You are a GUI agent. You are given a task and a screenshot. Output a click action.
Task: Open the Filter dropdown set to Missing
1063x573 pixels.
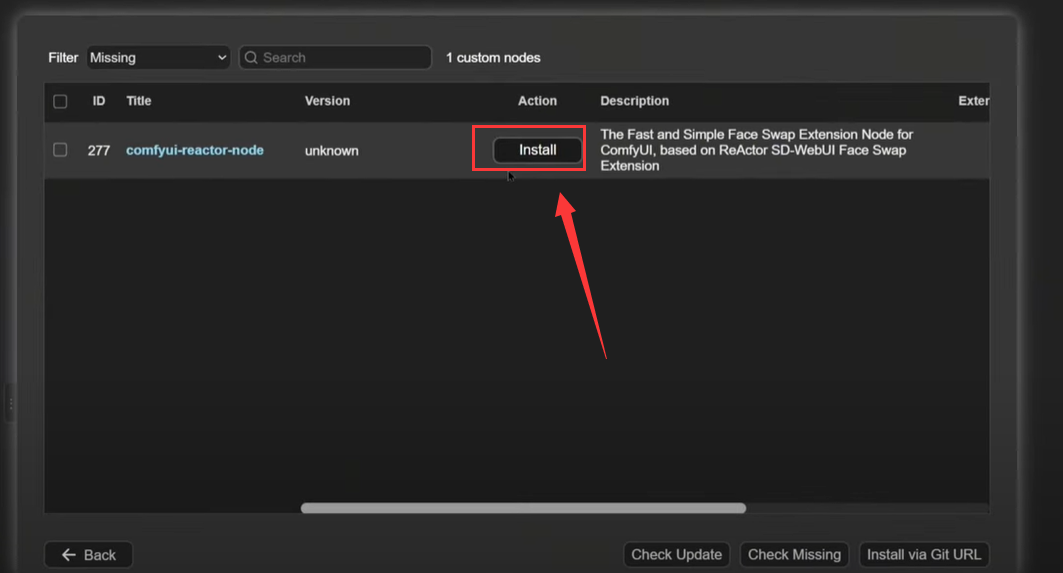159,58
